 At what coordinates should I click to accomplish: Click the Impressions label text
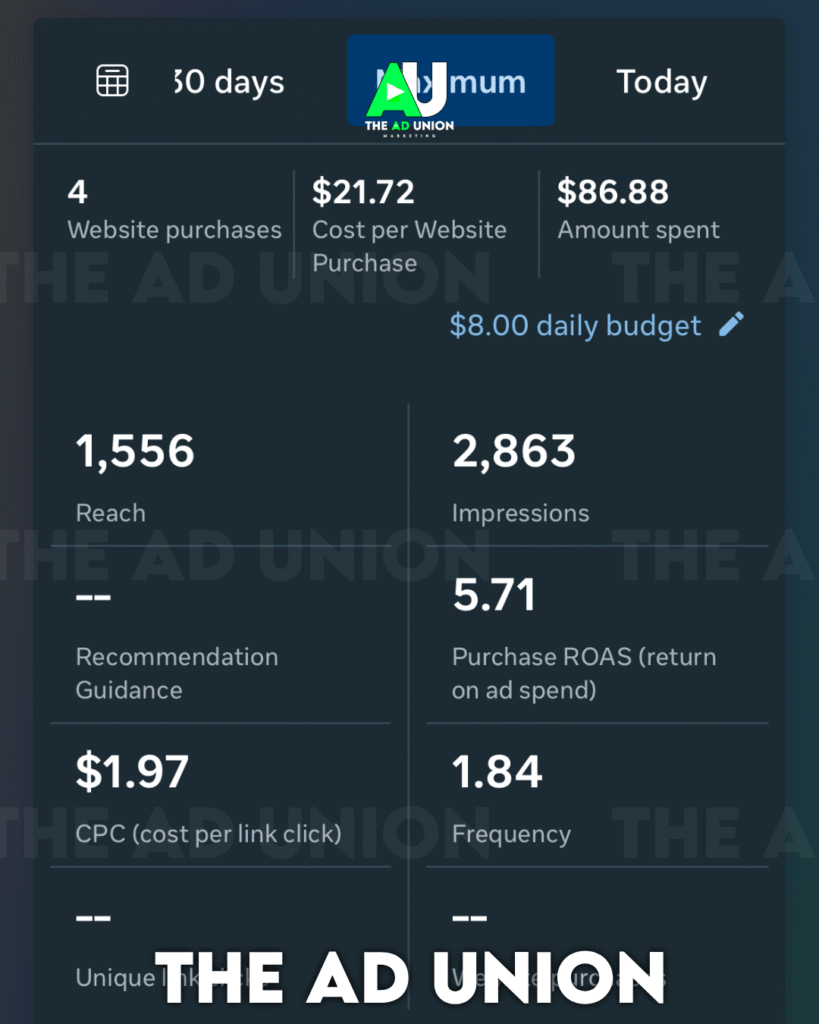[520, 513]
